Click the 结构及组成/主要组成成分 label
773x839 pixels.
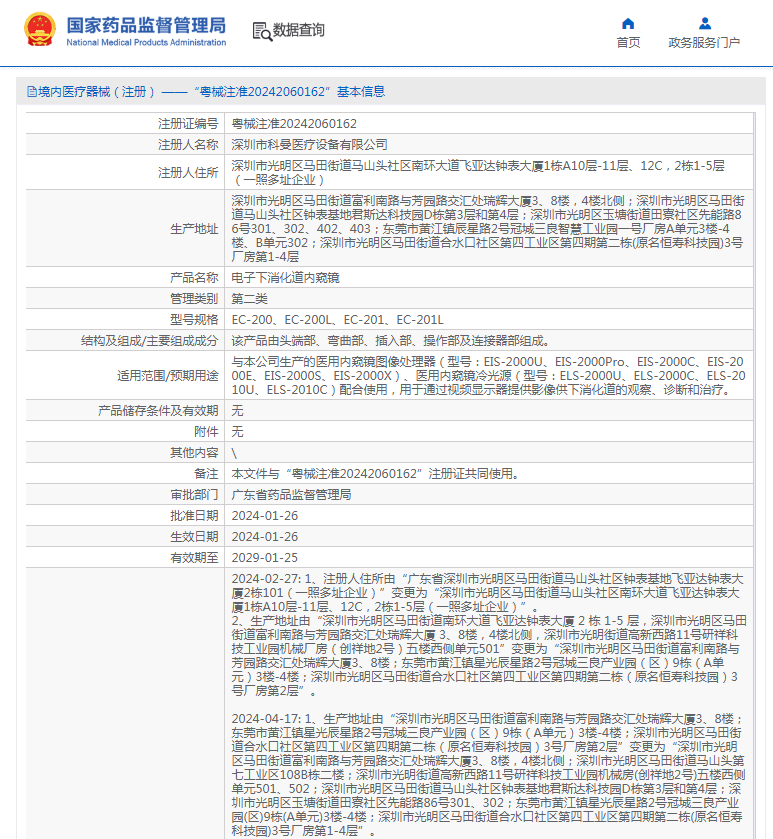point(150,340)
